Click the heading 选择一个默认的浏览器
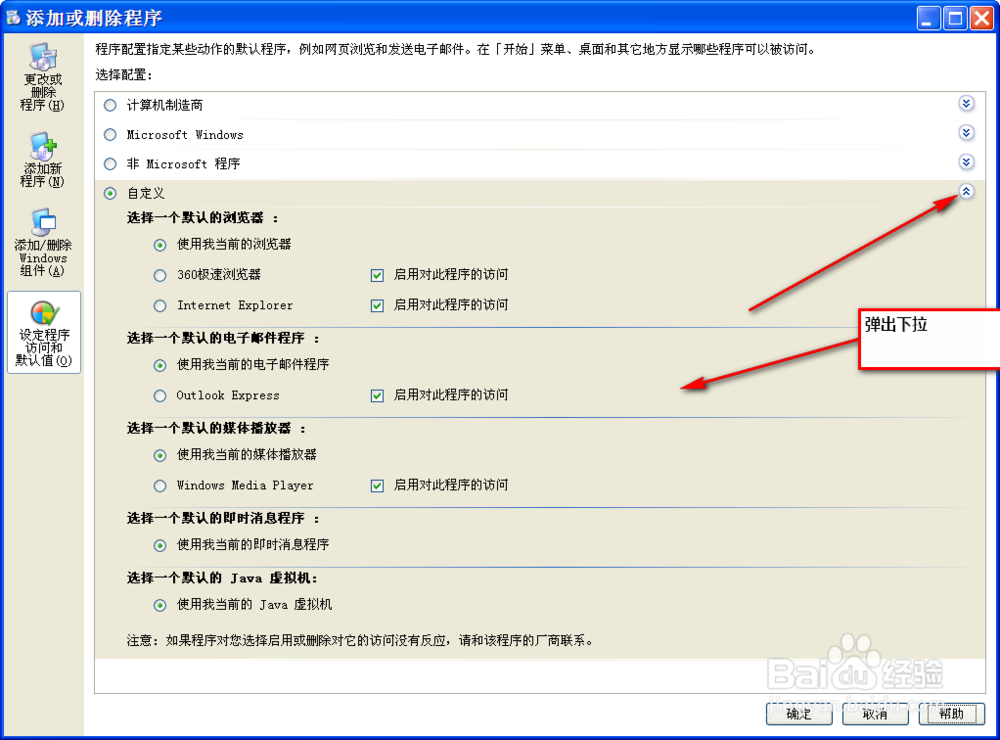The width and height of the screenshot is (1000, 740). click(203, 218)
